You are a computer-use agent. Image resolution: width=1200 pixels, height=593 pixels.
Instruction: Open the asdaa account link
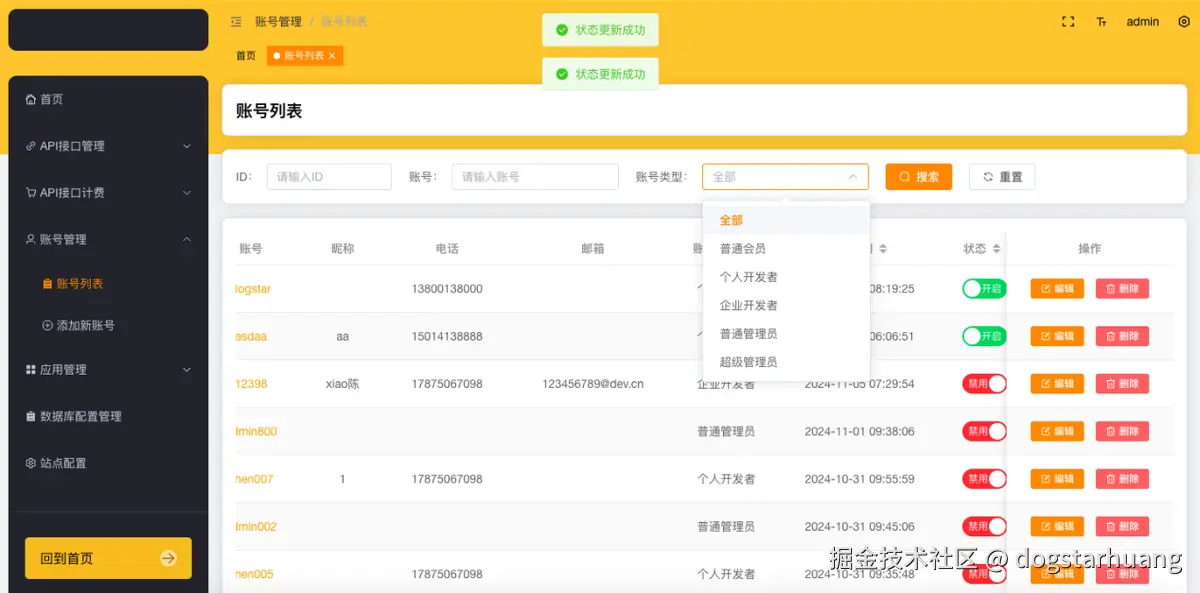pyautogui.click(x=251, y=337)
